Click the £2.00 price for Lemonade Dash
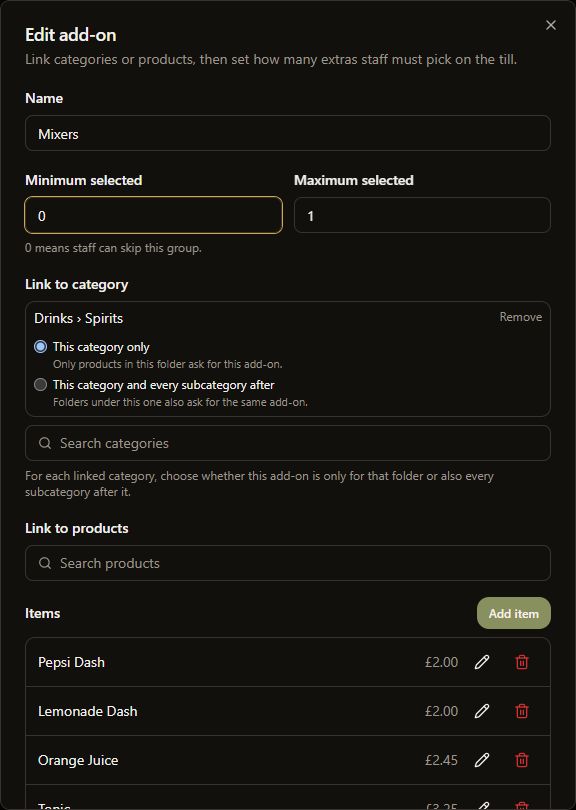Viewport: 576px width, 810px height. 441,711
